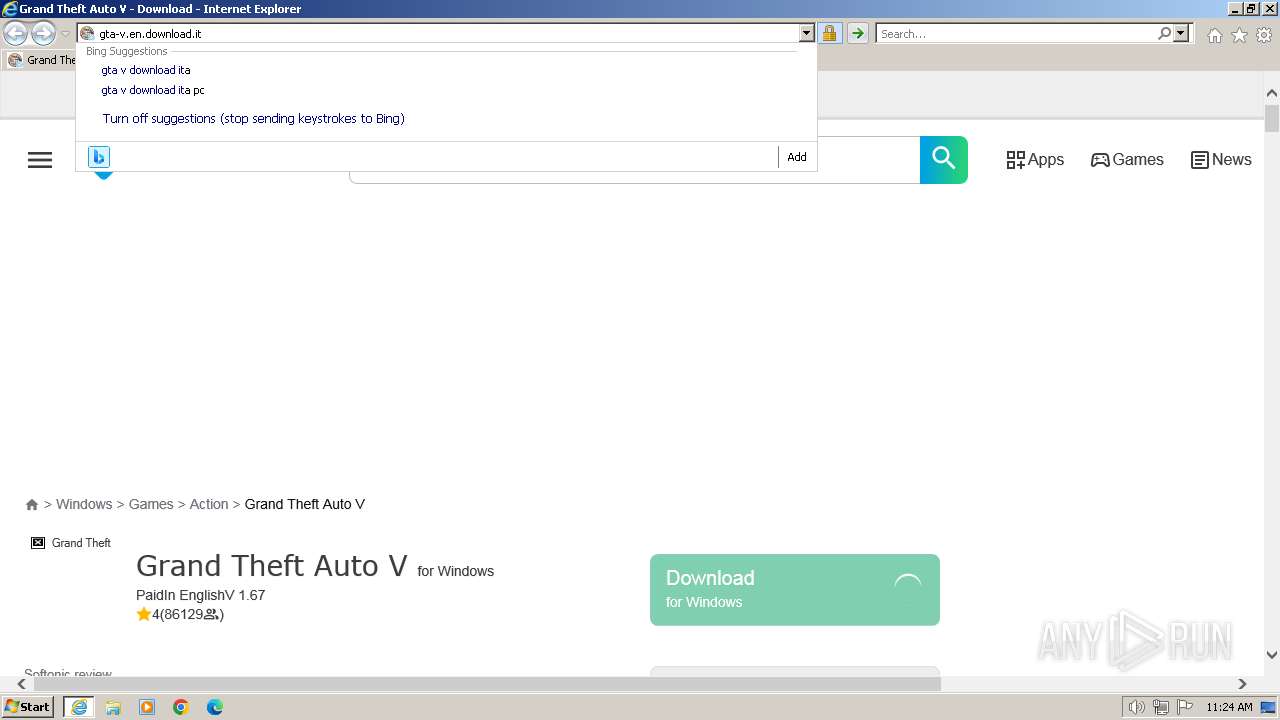1280x720 pixels.
Task: Click the vertical scrollbar down arrow
Action: tap(1272, 655)
